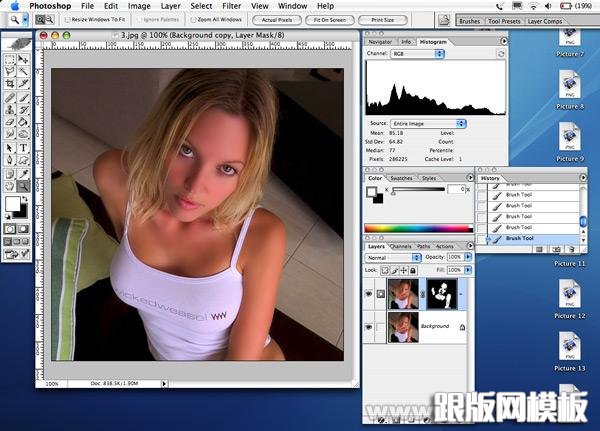The height and width of the screenshot is (431, 600).
Task: Select the Custom Shape tool
Action: coord(23,160)
